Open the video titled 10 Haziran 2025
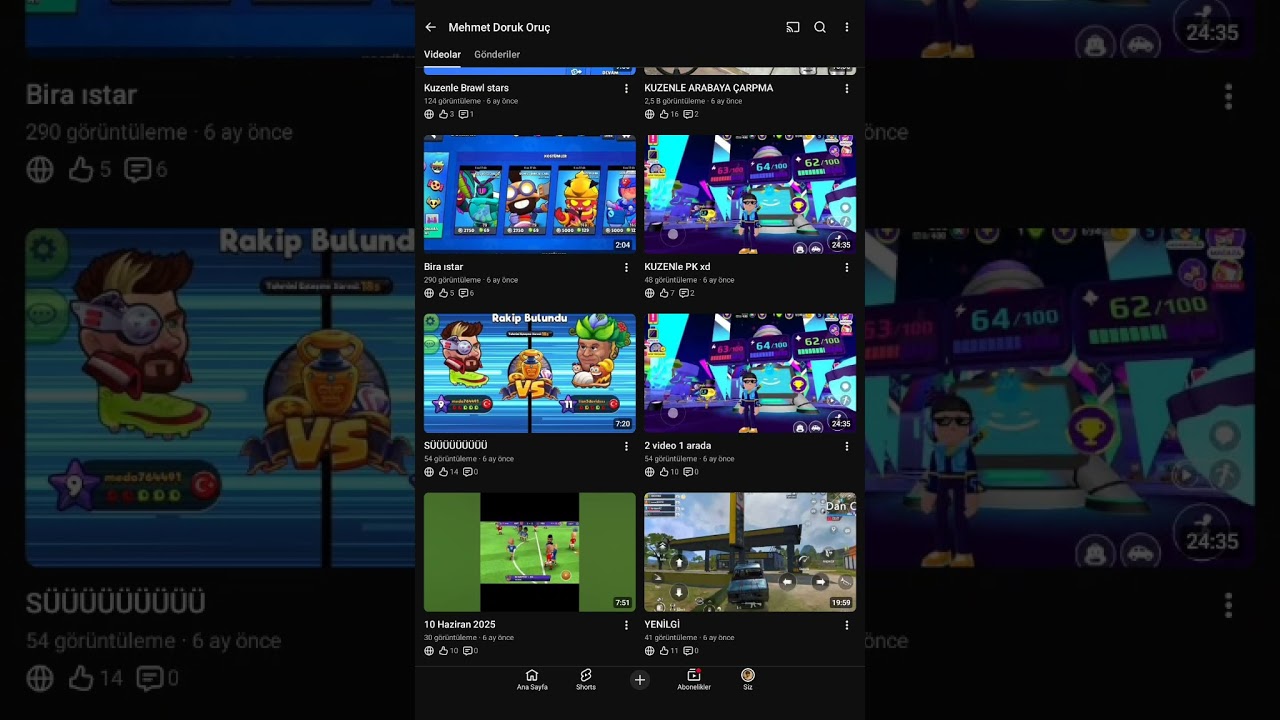Screen dimensions: 1280x720 [x=460, y=625]
